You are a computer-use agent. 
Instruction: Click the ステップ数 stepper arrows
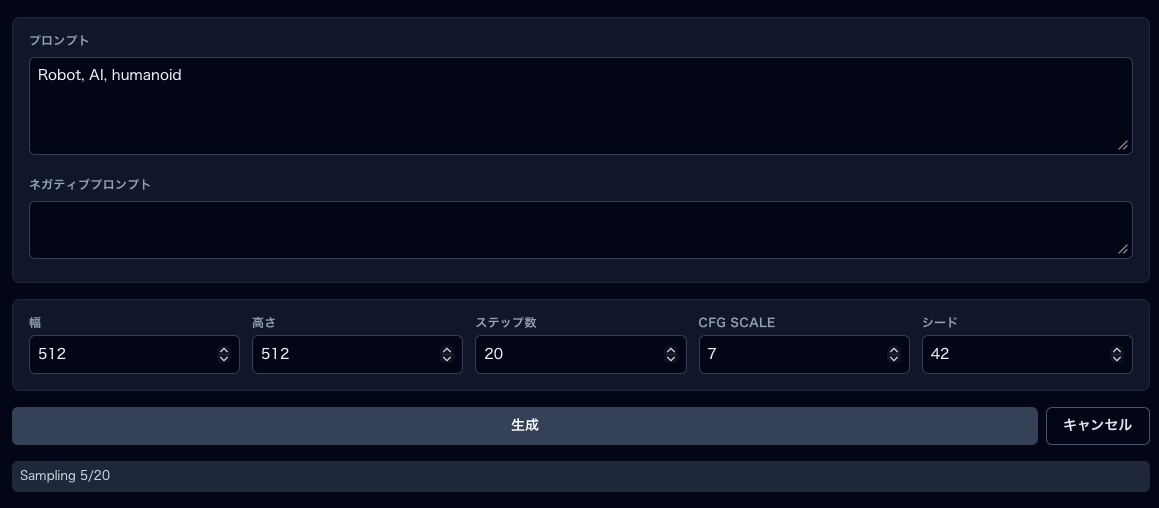click(x=670, y=355)
